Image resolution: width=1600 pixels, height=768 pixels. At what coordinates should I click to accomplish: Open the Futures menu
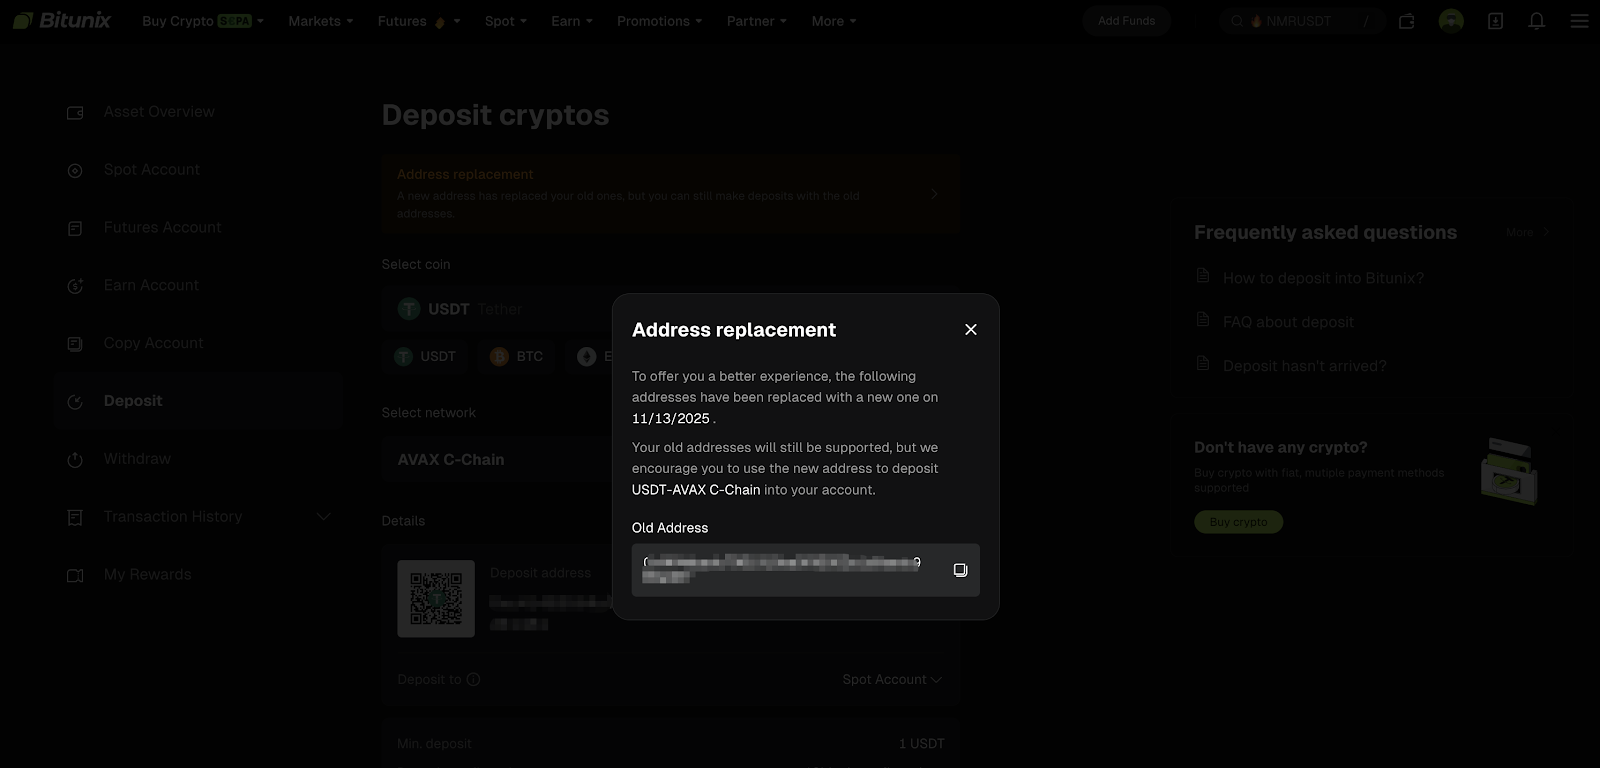[419, 21]
